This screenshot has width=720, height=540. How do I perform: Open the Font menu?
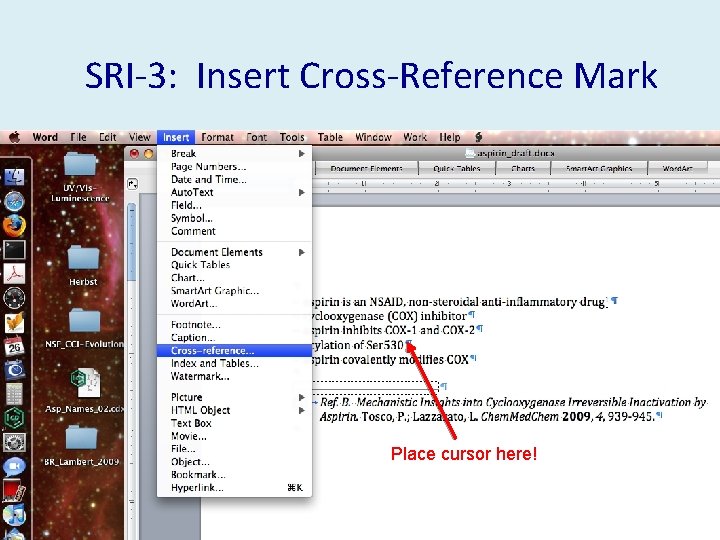[256, 137]
